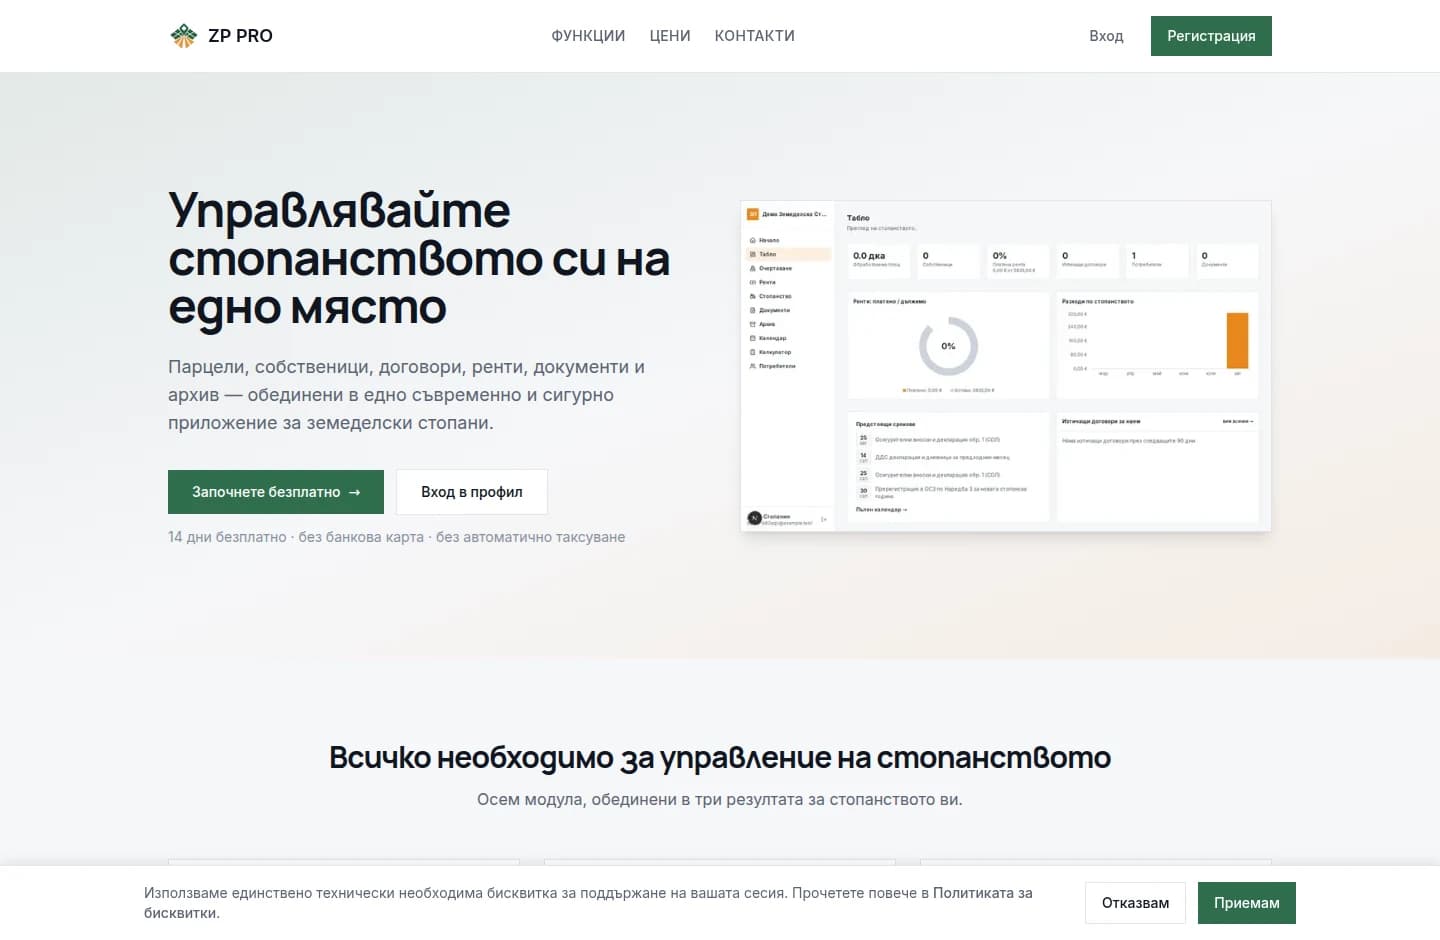Go to the ЦЕНИ navigation item
Viewport: 1440px width, 940px height.
[x=670, y=36]
